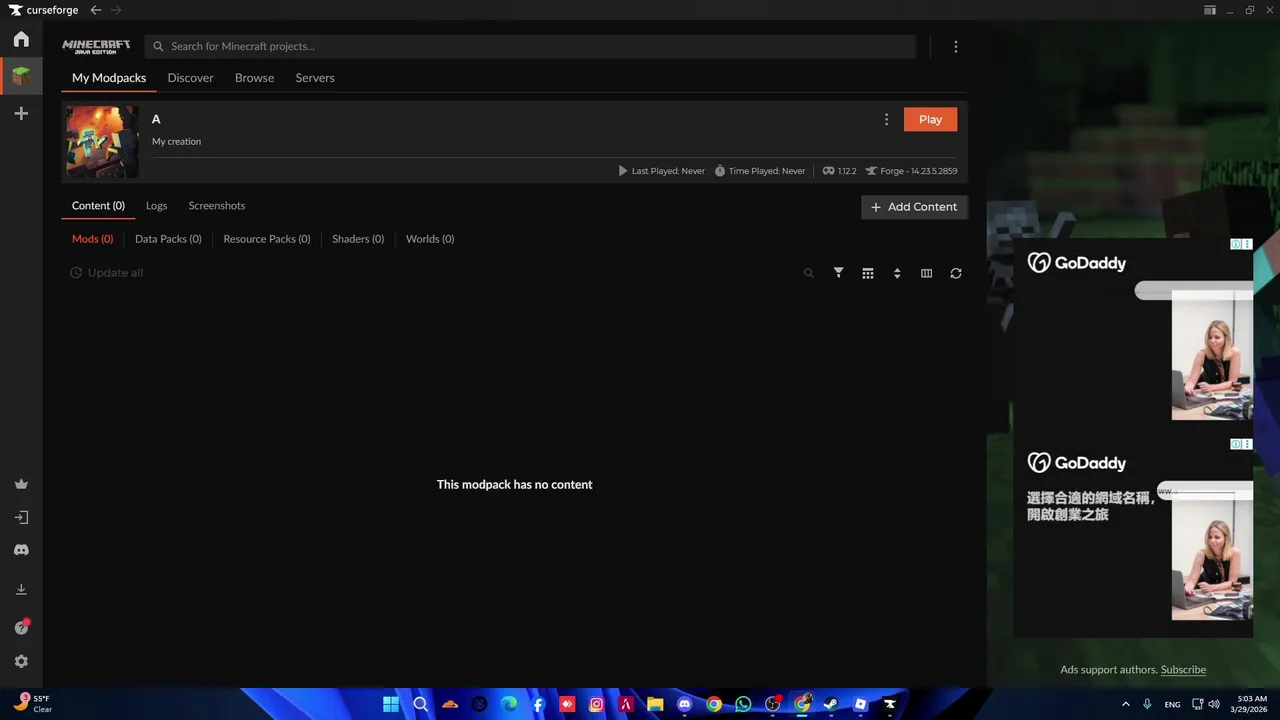
Task: Select the Mods (0) sub-tab
Action: (93, 239)
